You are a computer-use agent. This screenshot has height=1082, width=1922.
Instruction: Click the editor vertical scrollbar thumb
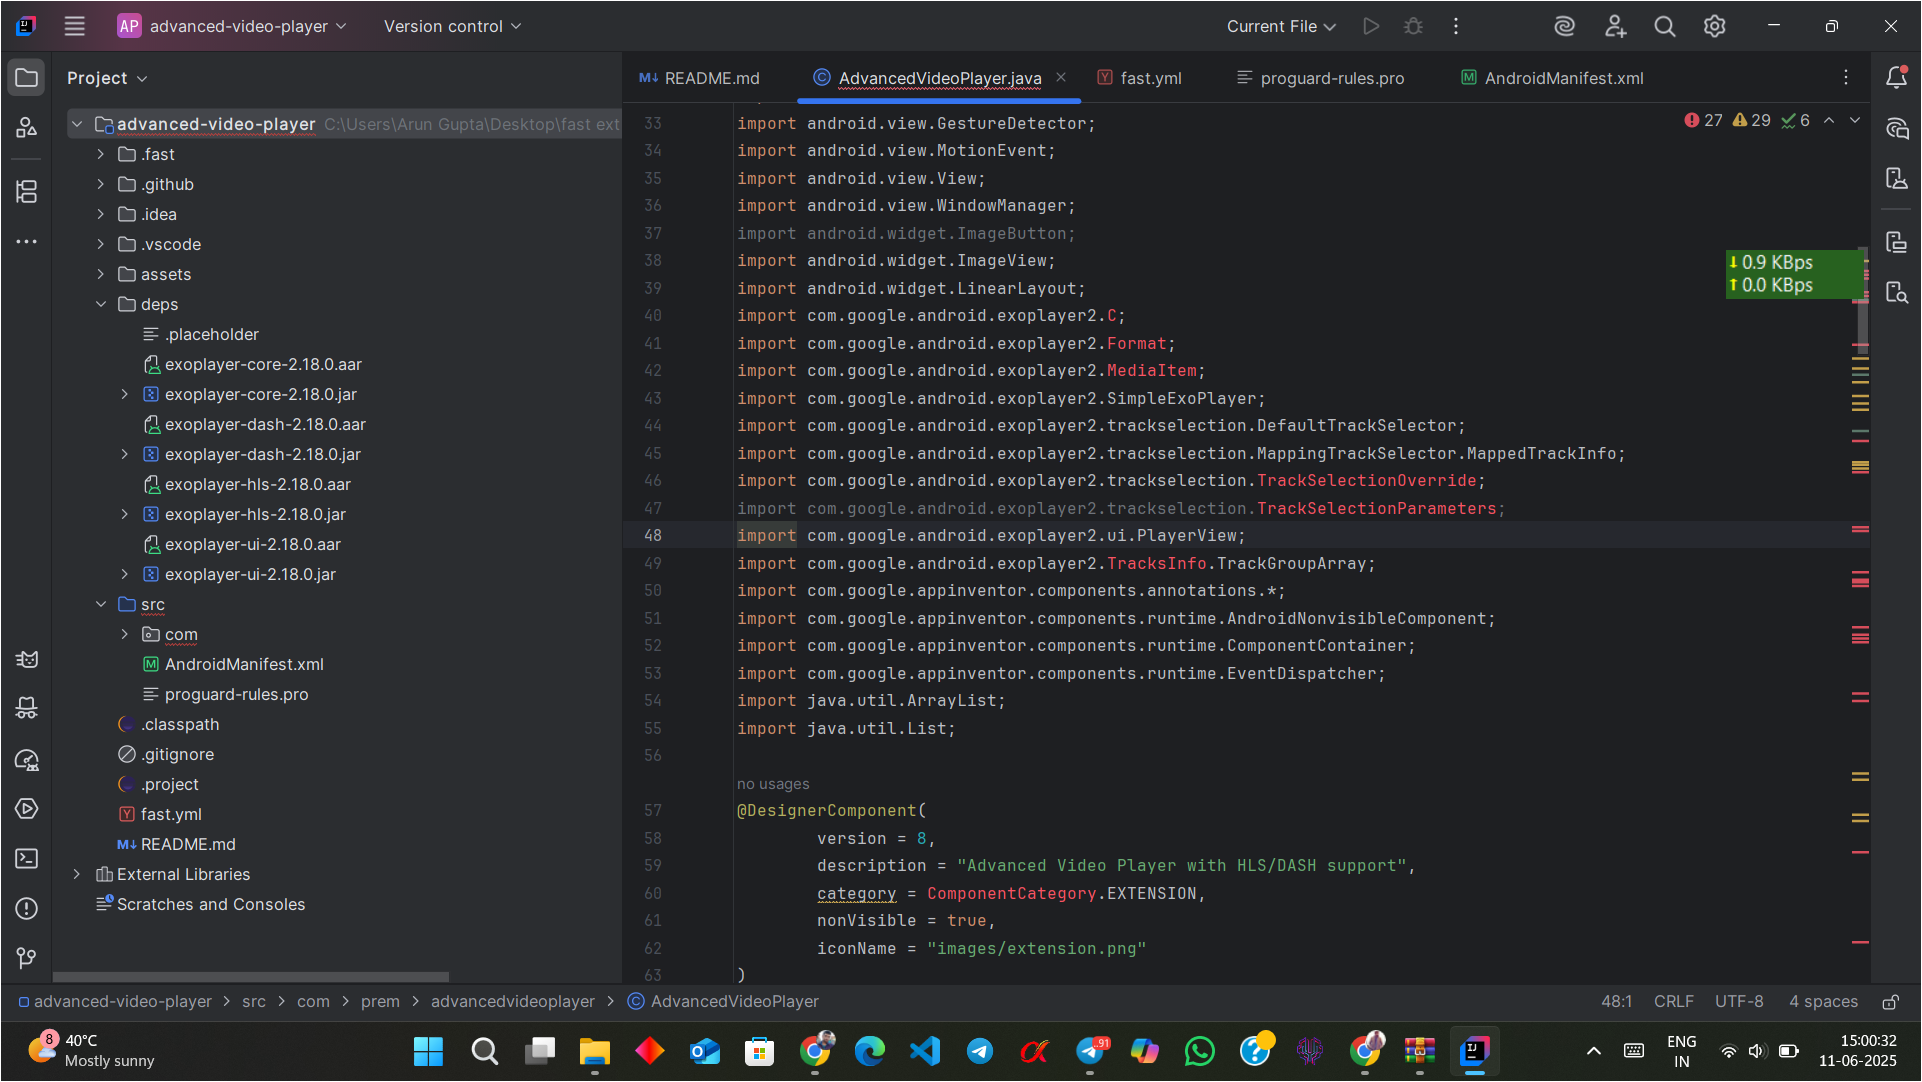[x=1863, y=300]
